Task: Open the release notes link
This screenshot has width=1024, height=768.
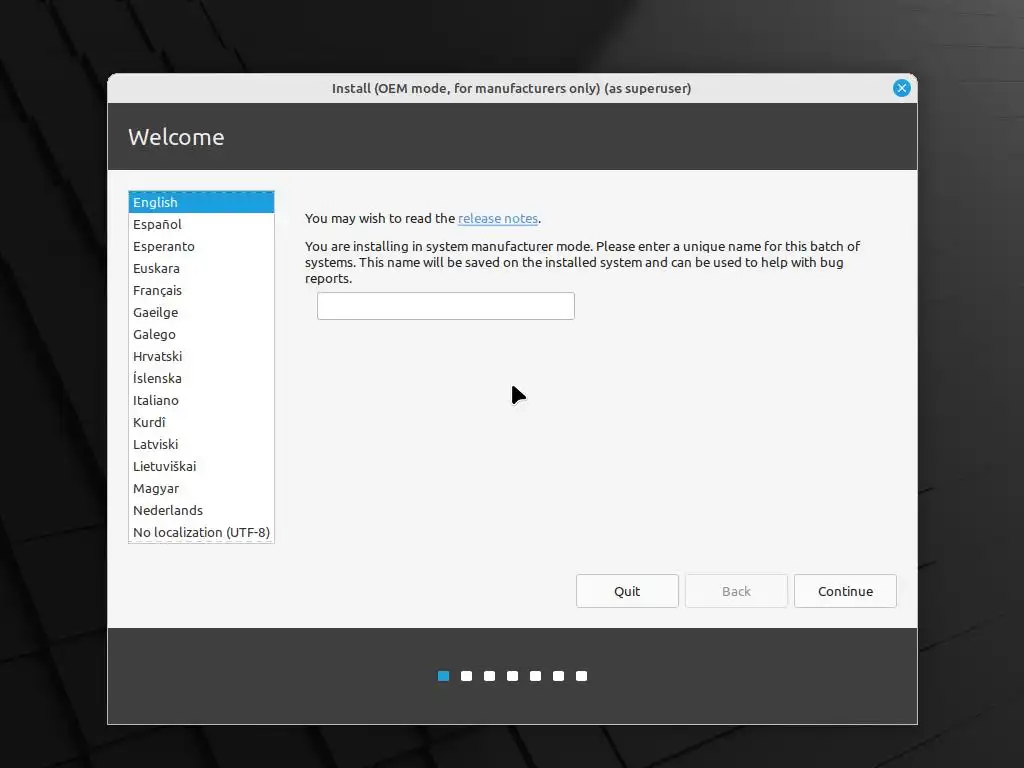Action: (x=498, y=218)
